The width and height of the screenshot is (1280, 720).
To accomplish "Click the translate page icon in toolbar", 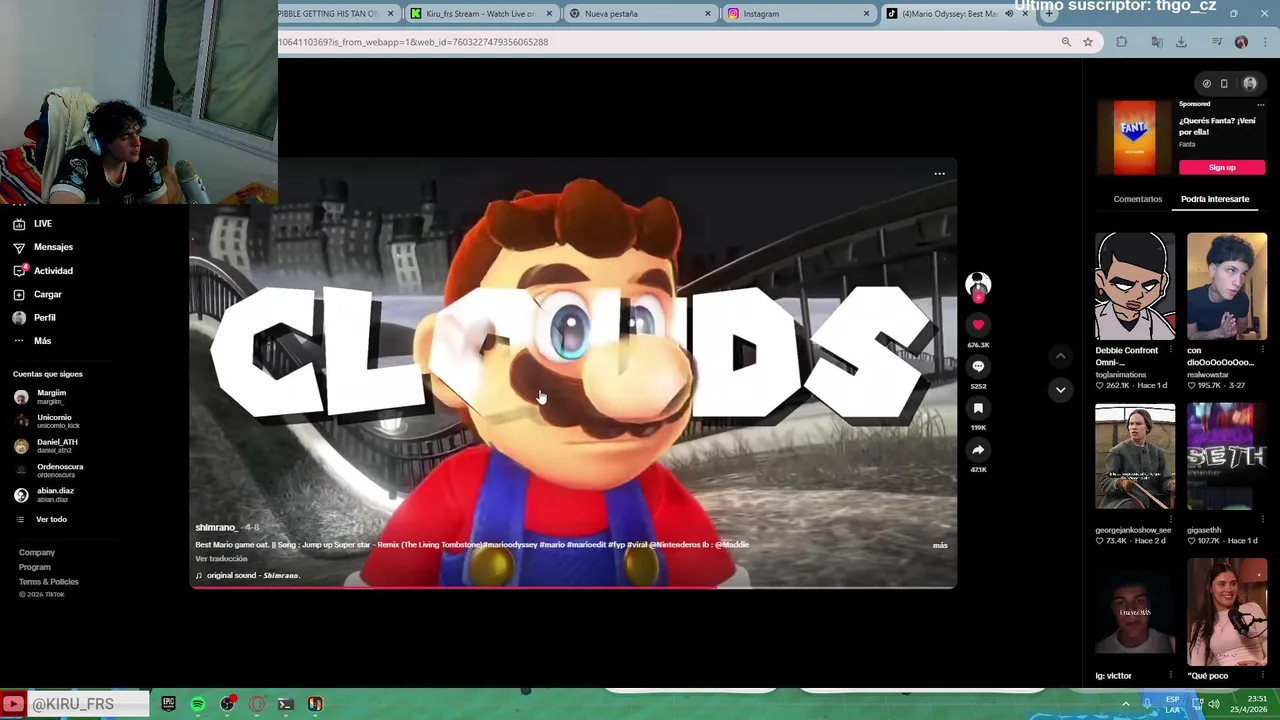I will [1157, 42].
